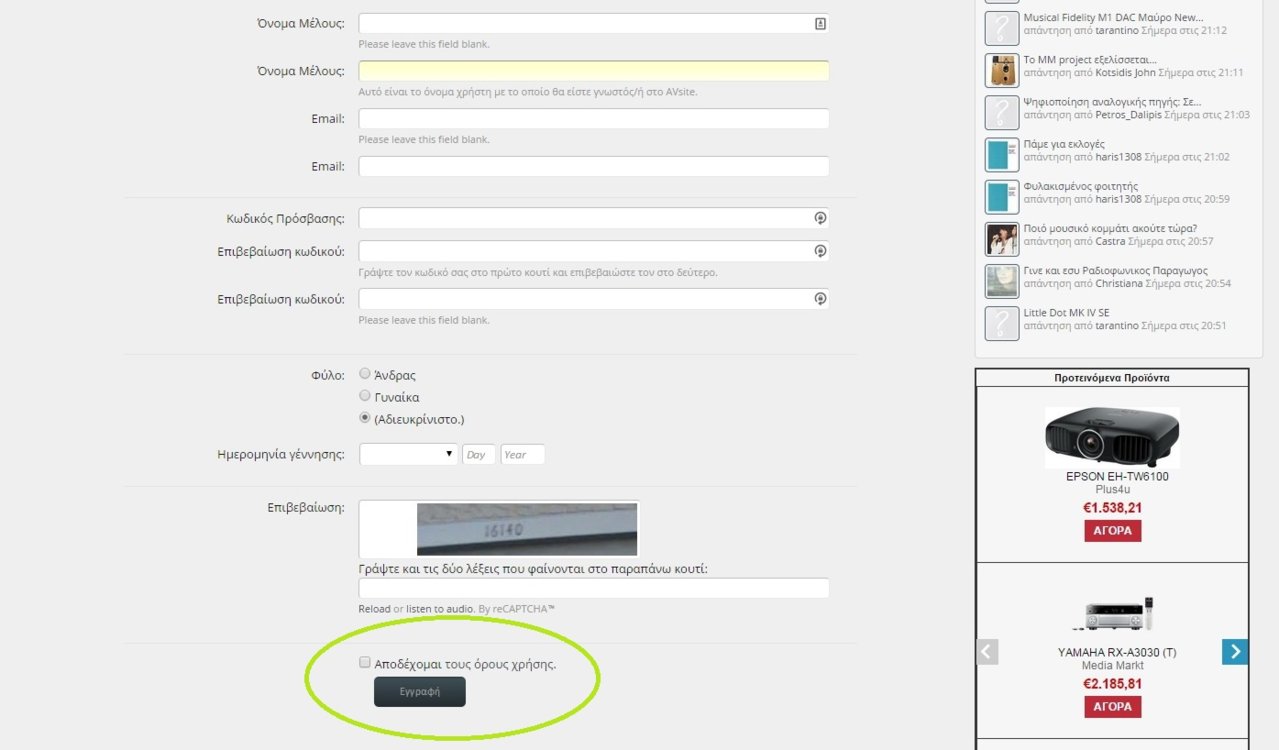Click ΑΓΟΡΑ button under Epson projector
1279x750 pixels.
1112,531
